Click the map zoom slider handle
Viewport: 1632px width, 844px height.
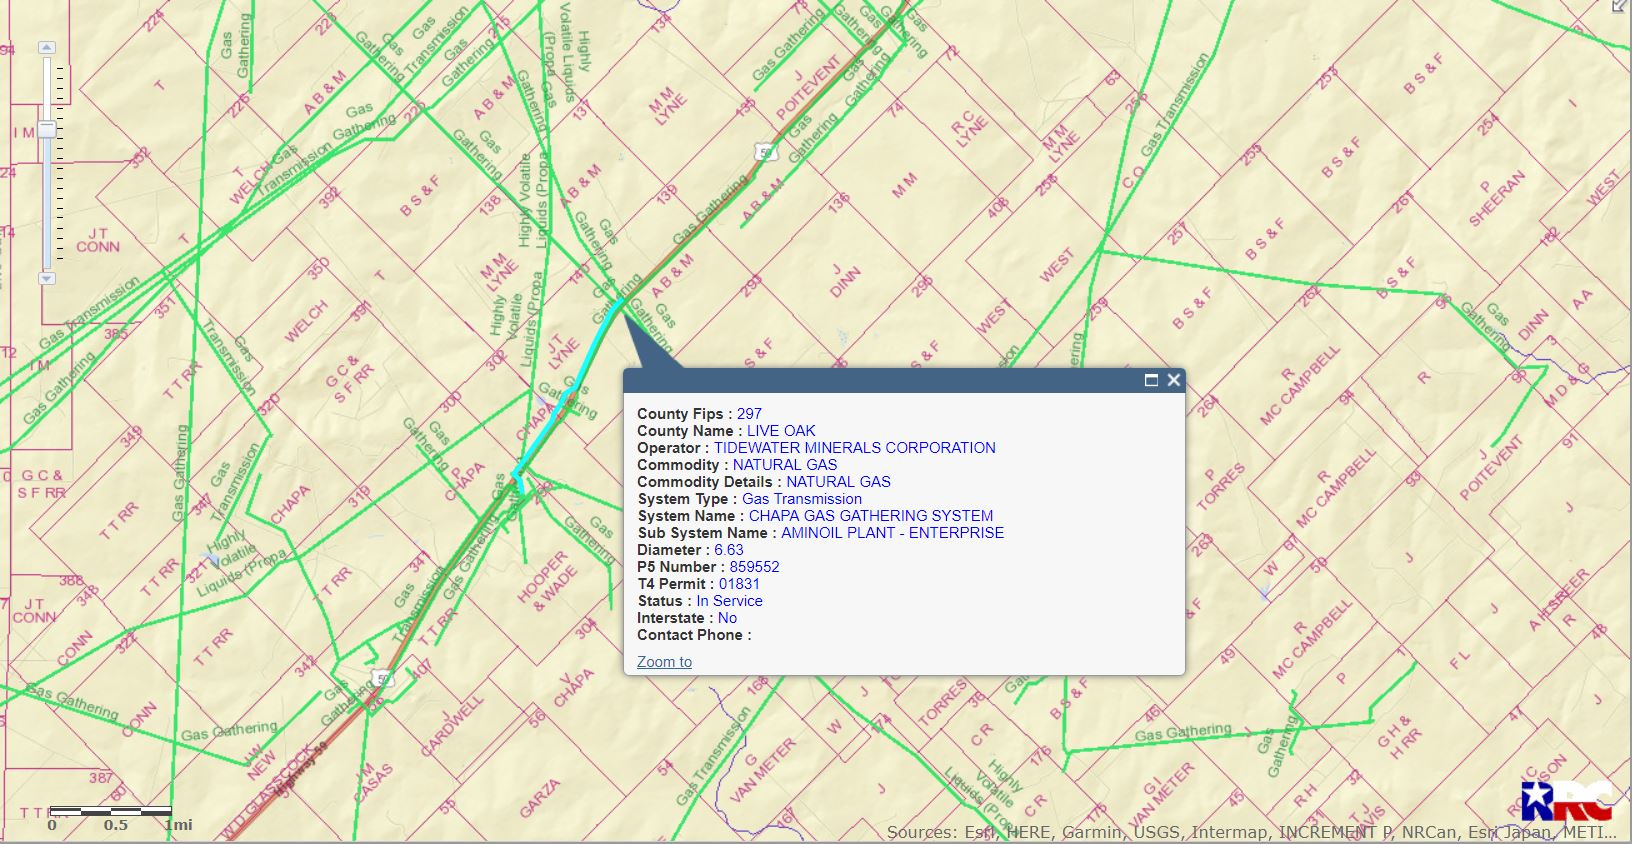tap(47, 130)
